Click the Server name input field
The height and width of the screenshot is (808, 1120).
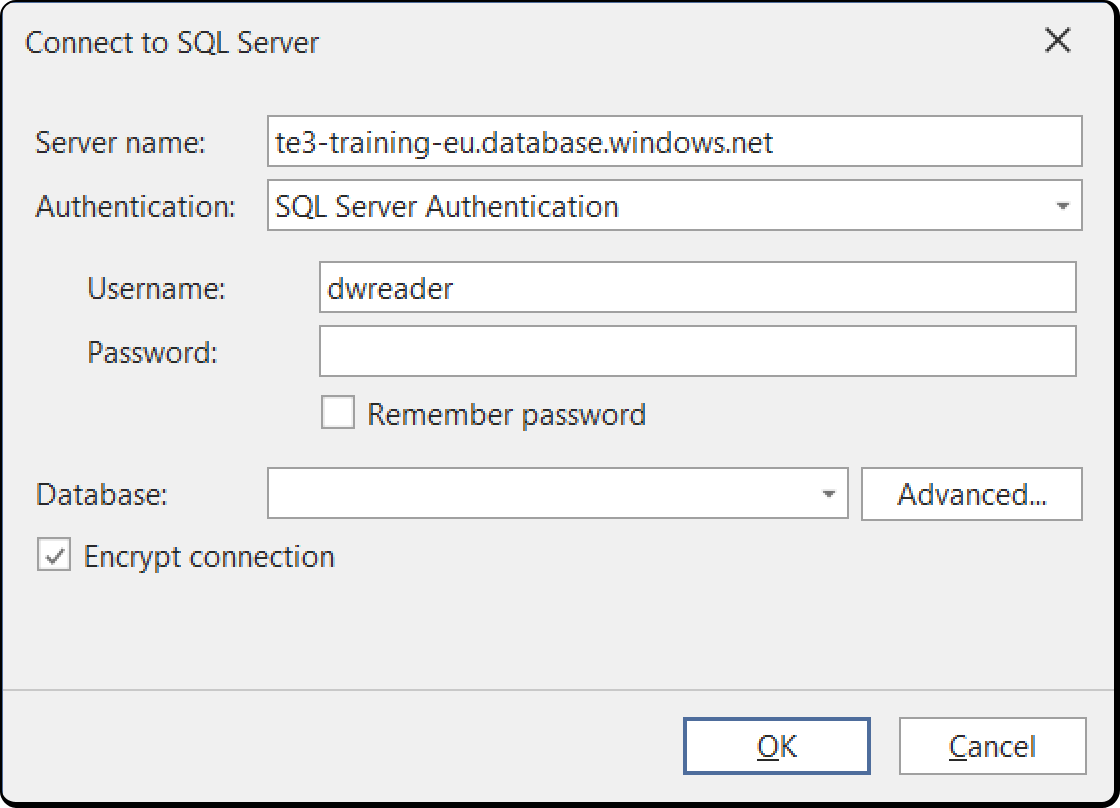pyautogui.click(x=674, y=141)
